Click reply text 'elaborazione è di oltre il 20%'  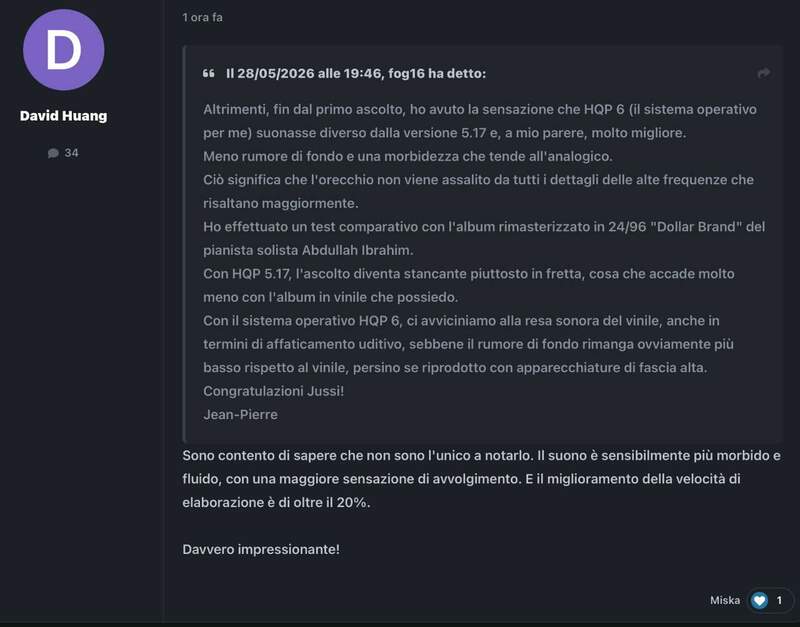(x=276, y=503)
